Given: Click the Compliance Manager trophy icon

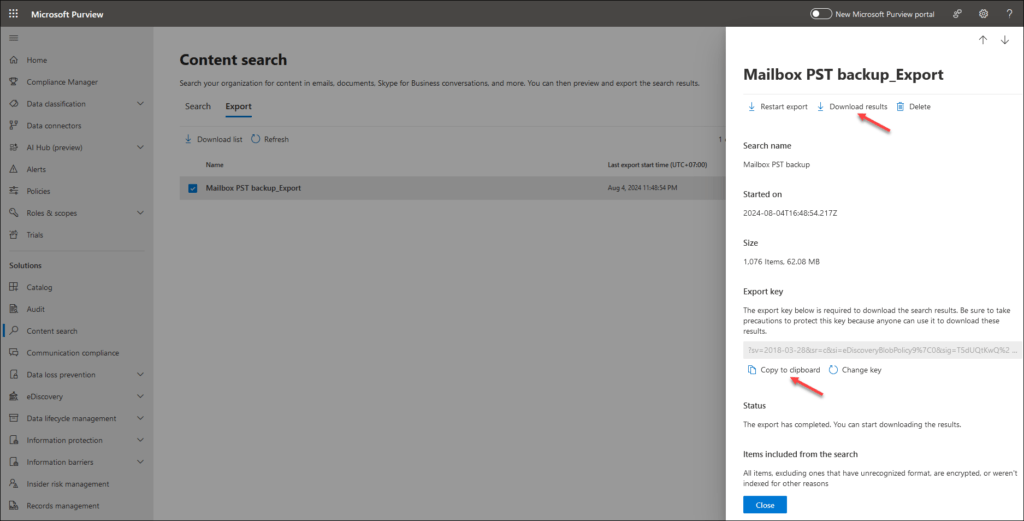Looking at the screenshot, I should coord(14,82).
